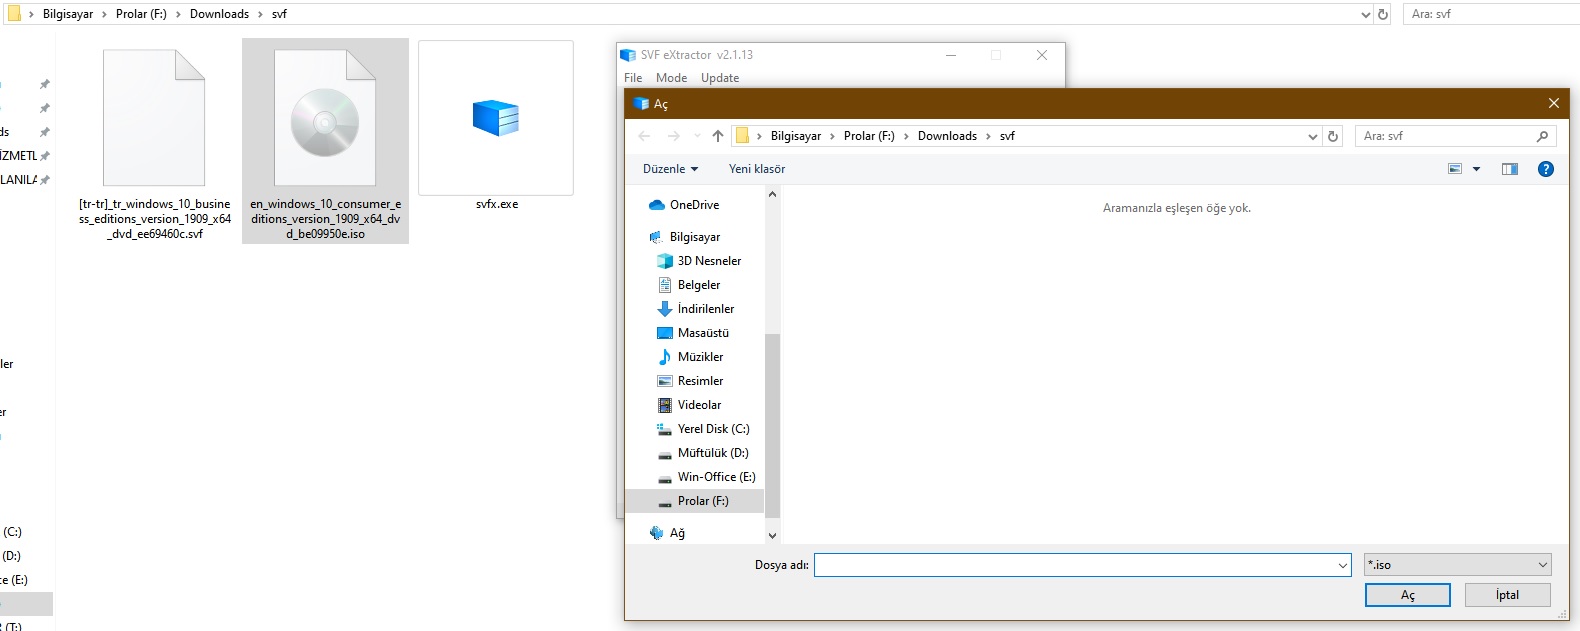Click the dialog search magnifier icon
The height and width of the screenshot is (631, 1580).
pyautogui.click(x=1542, y=136)
